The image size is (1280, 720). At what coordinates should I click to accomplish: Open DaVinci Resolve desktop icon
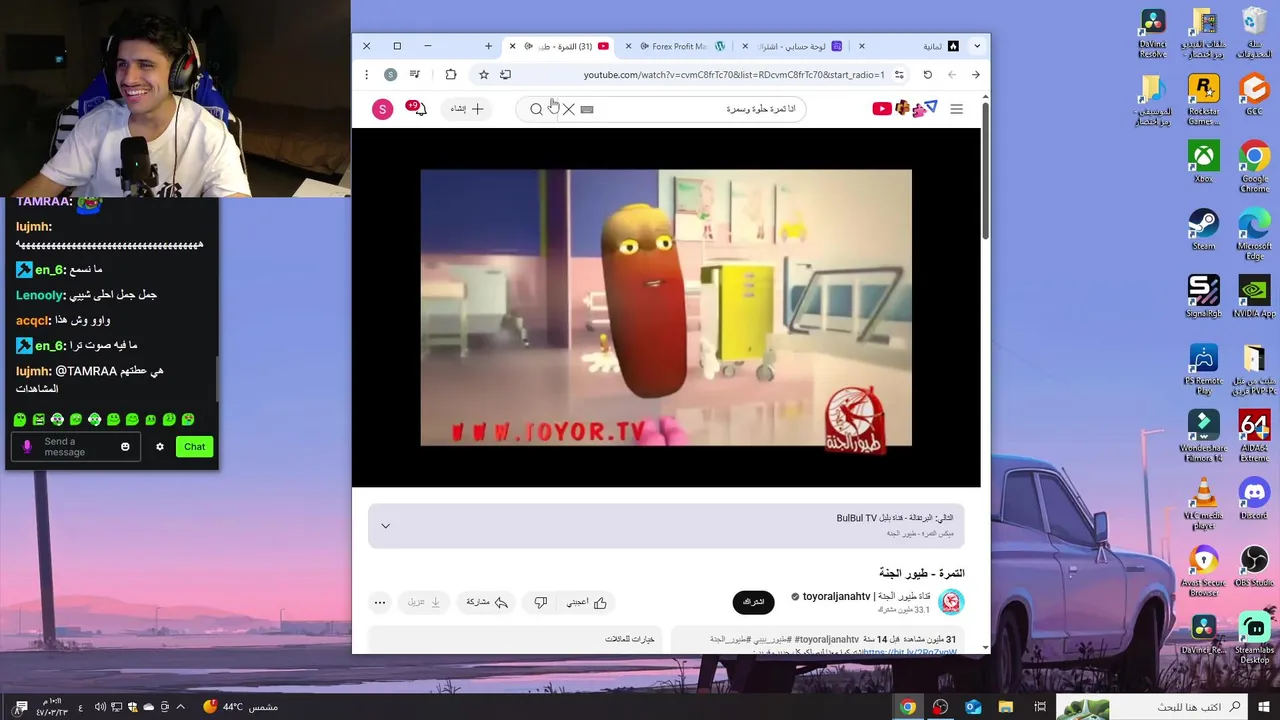[1153, 34]
